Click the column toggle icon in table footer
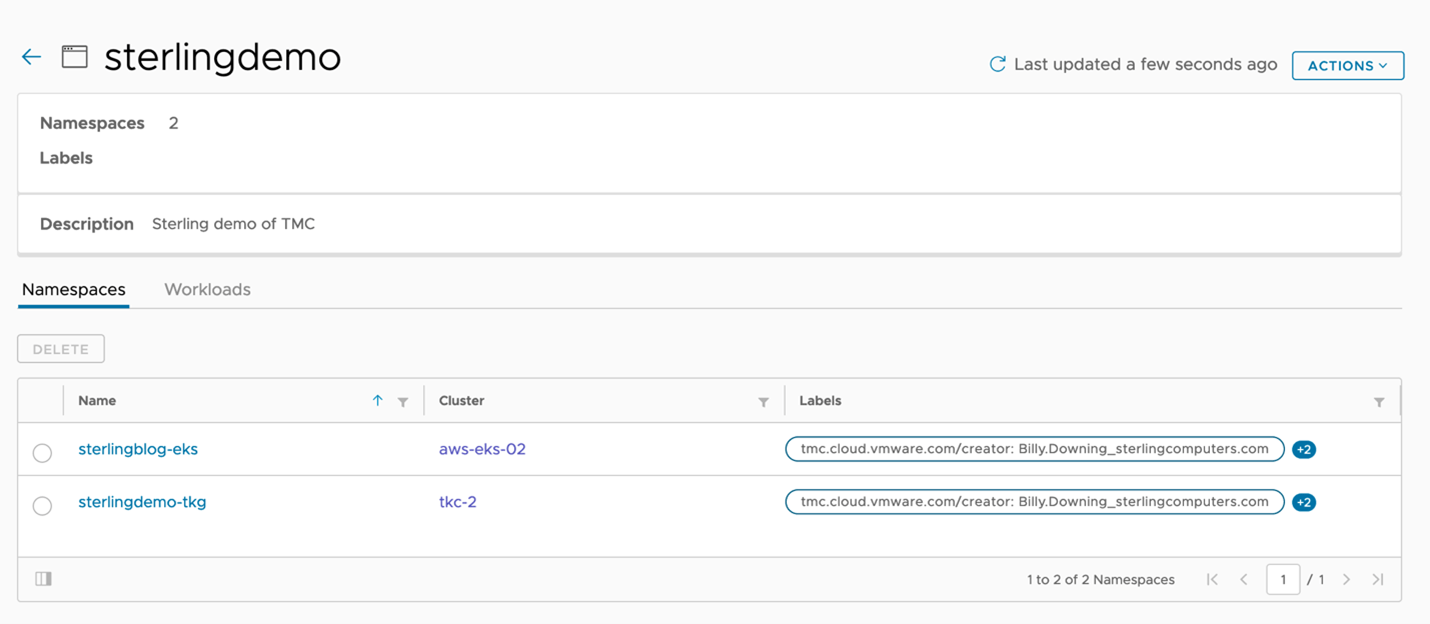The height and width of the screenshot is (624, 1430). click(43, 579)
